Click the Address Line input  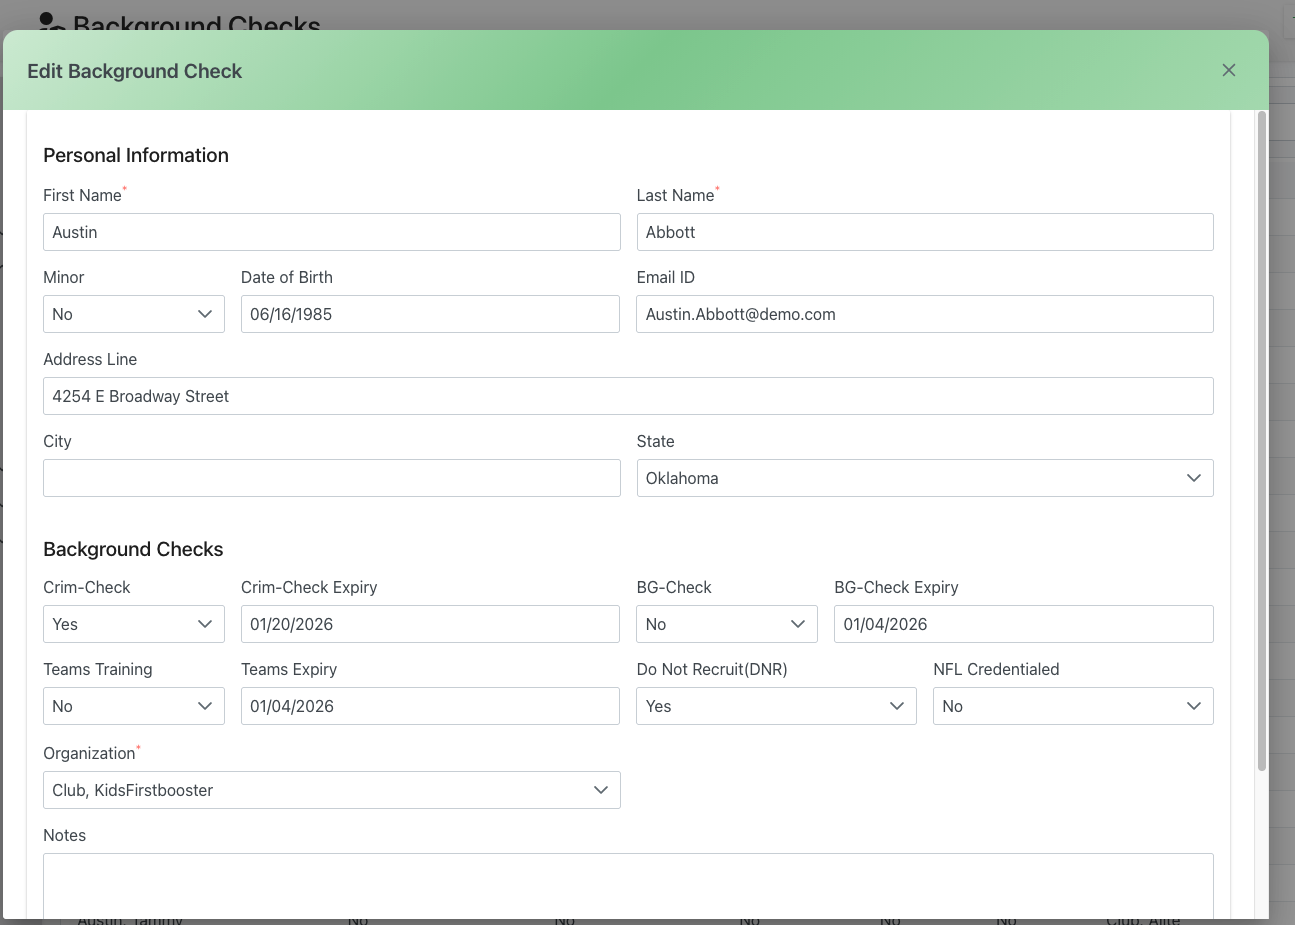click(627, 396)
